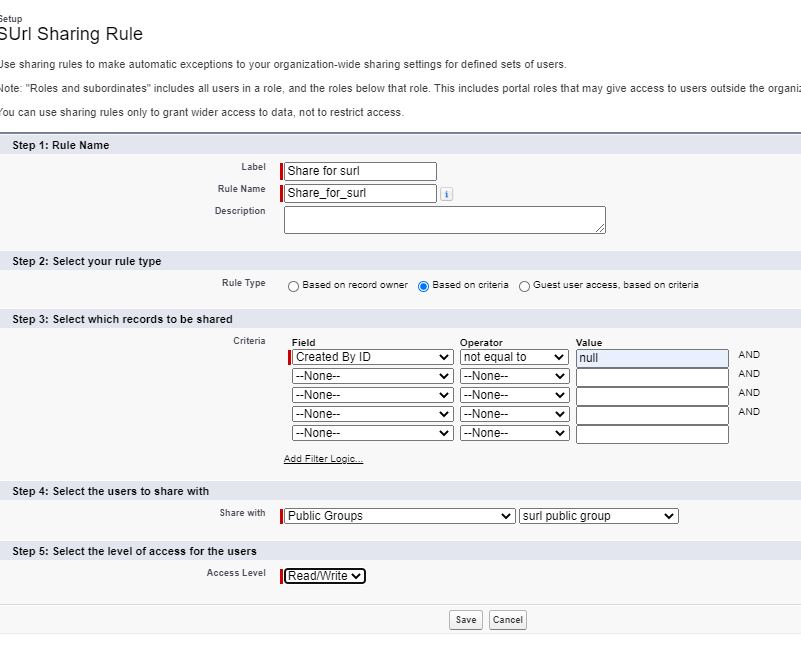Click the criteria value field containing 'null'
Image resolution: width=801 pixels, height=658 pixels.
tap(652, 358)
